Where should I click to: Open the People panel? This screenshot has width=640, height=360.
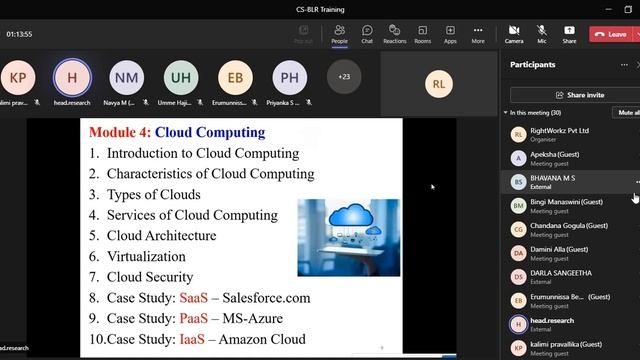click(339, 34)
